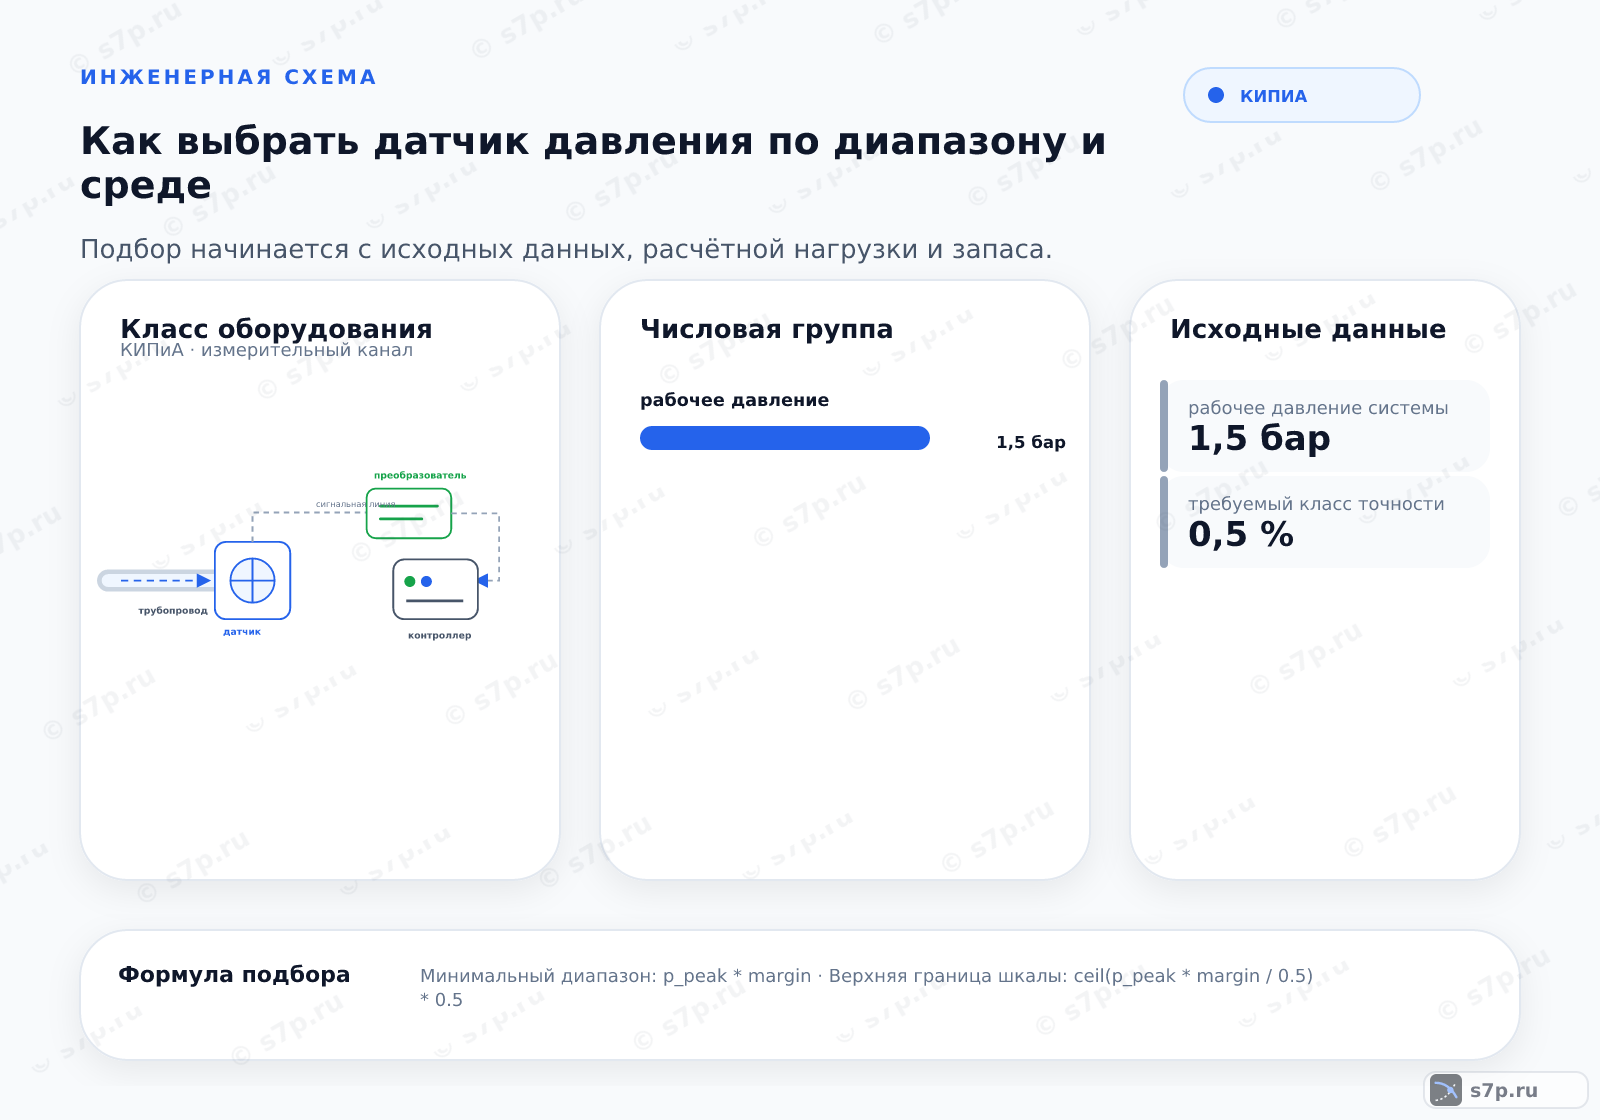Screen dimensions: 1600x1120
Task: Click the green преобразователь converter icon
Action: pos(409,513)
